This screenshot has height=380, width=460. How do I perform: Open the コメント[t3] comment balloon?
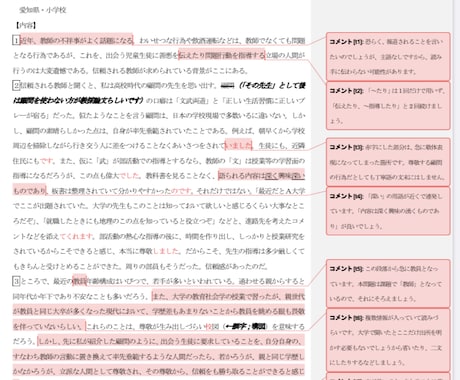388,162
